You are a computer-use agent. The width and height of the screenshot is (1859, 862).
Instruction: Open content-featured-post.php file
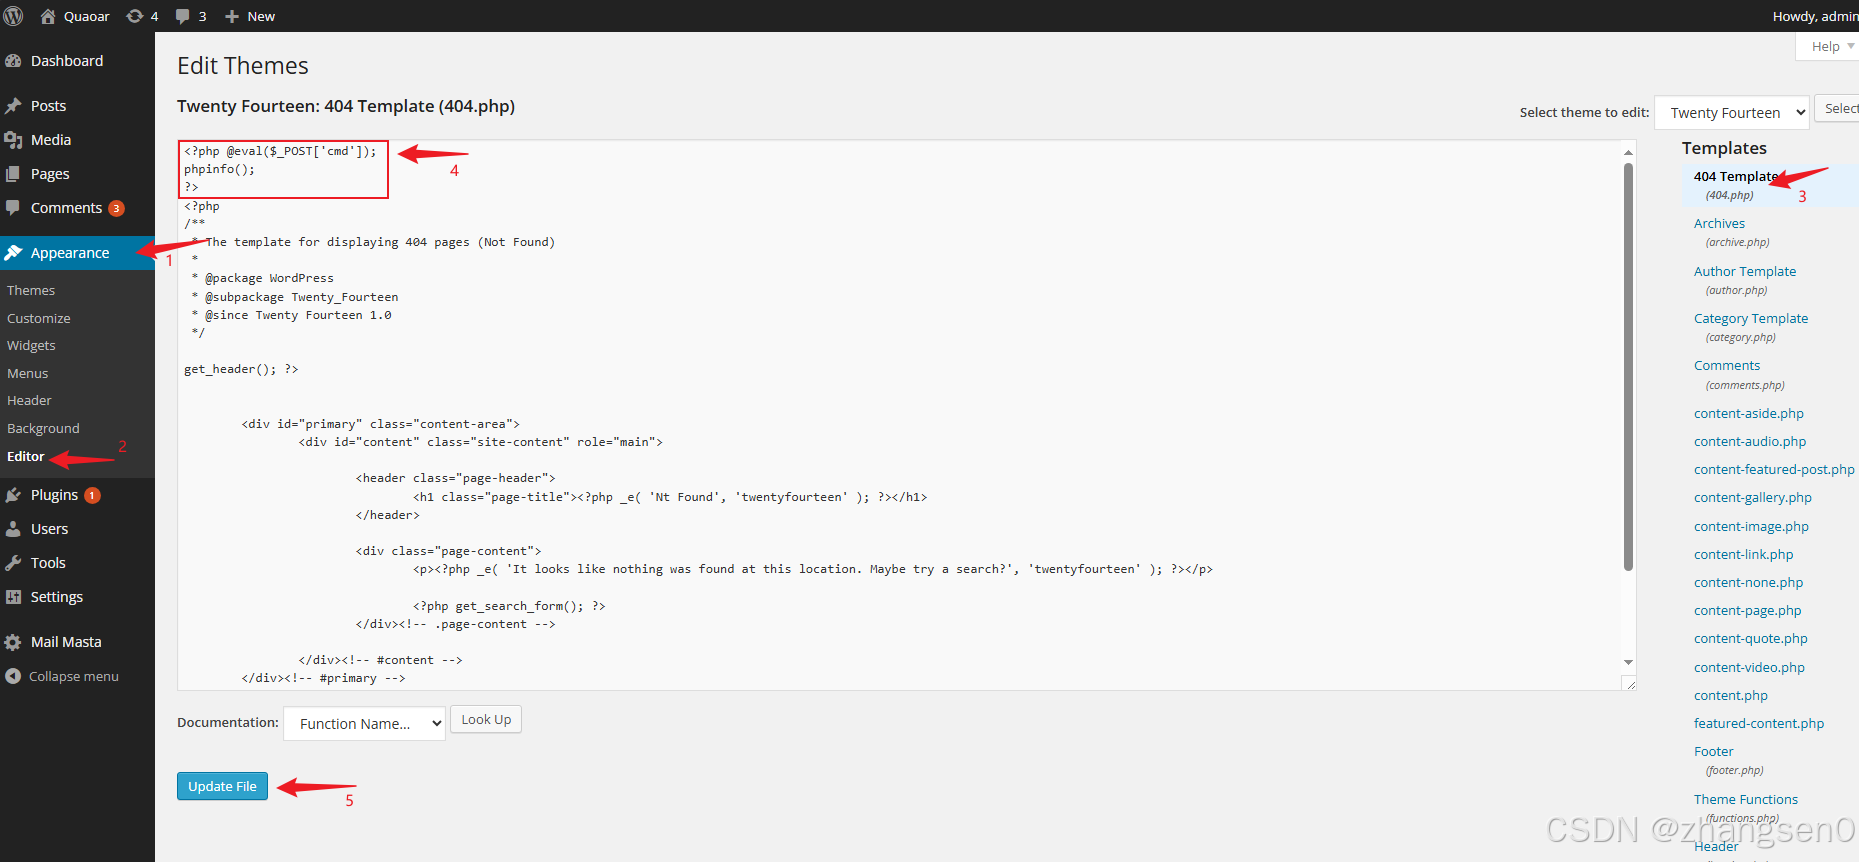(x=1774, y=469)
